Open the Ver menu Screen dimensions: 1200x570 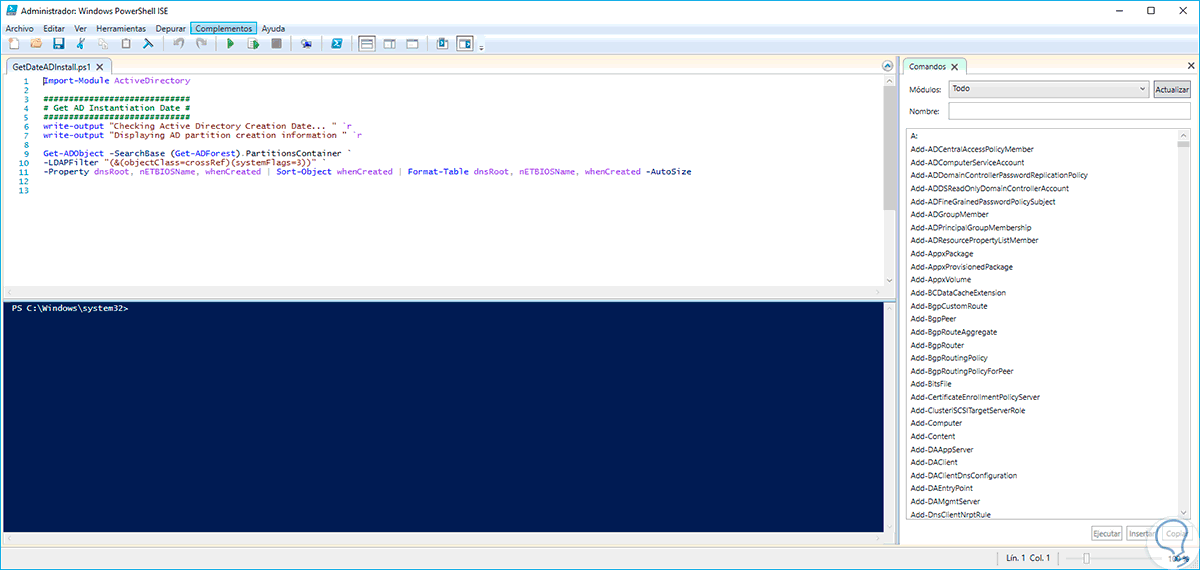pyautogui.click(x=80, y=28)
